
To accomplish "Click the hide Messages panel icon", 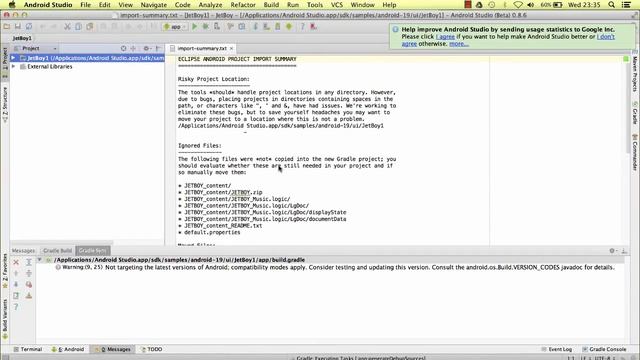I will pyautogui.click(x=624, y=251).
